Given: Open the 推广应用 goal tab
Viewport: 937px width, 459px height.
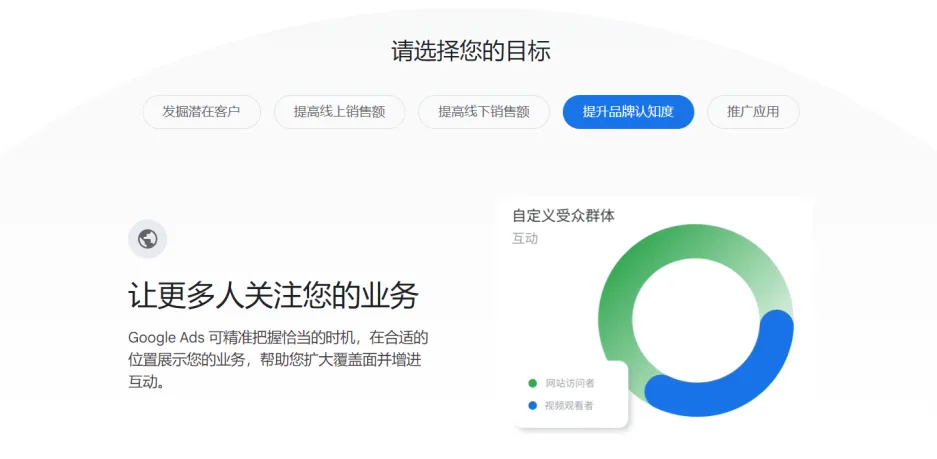Looking at the screenshot, I should (753, 112).
